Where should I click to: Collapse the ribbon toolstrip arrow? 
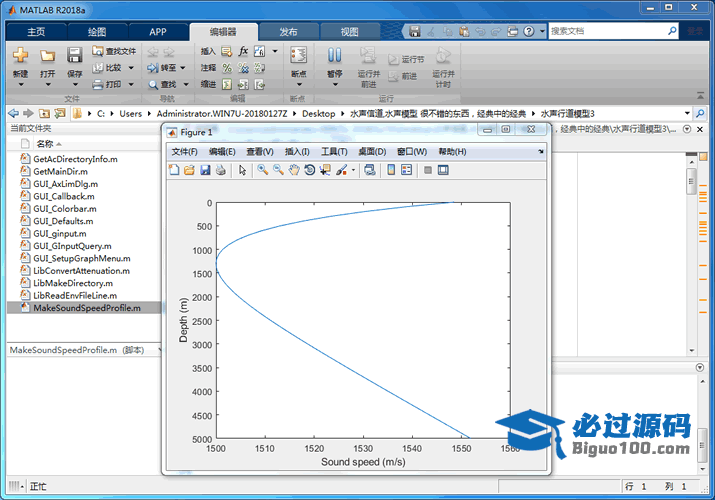(x=700, y=96)
